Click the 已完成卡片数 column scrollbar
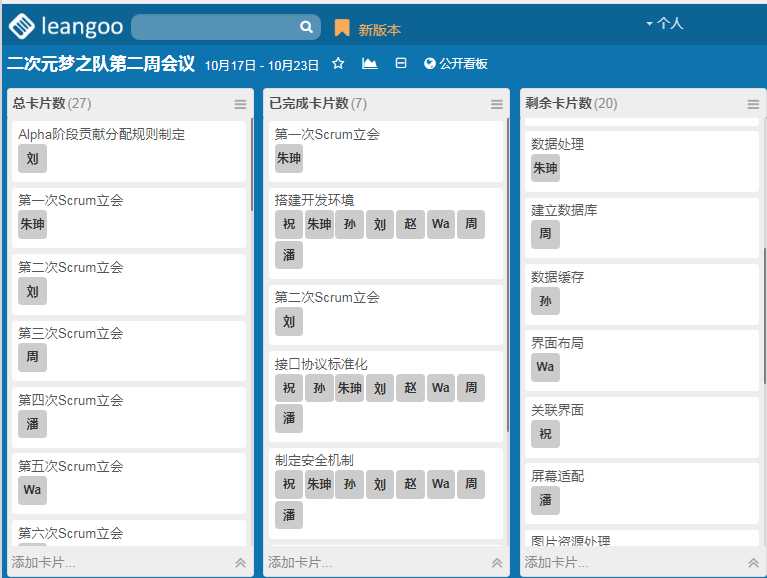Screen dimensions: 767x578 click(x=508, y=275)
